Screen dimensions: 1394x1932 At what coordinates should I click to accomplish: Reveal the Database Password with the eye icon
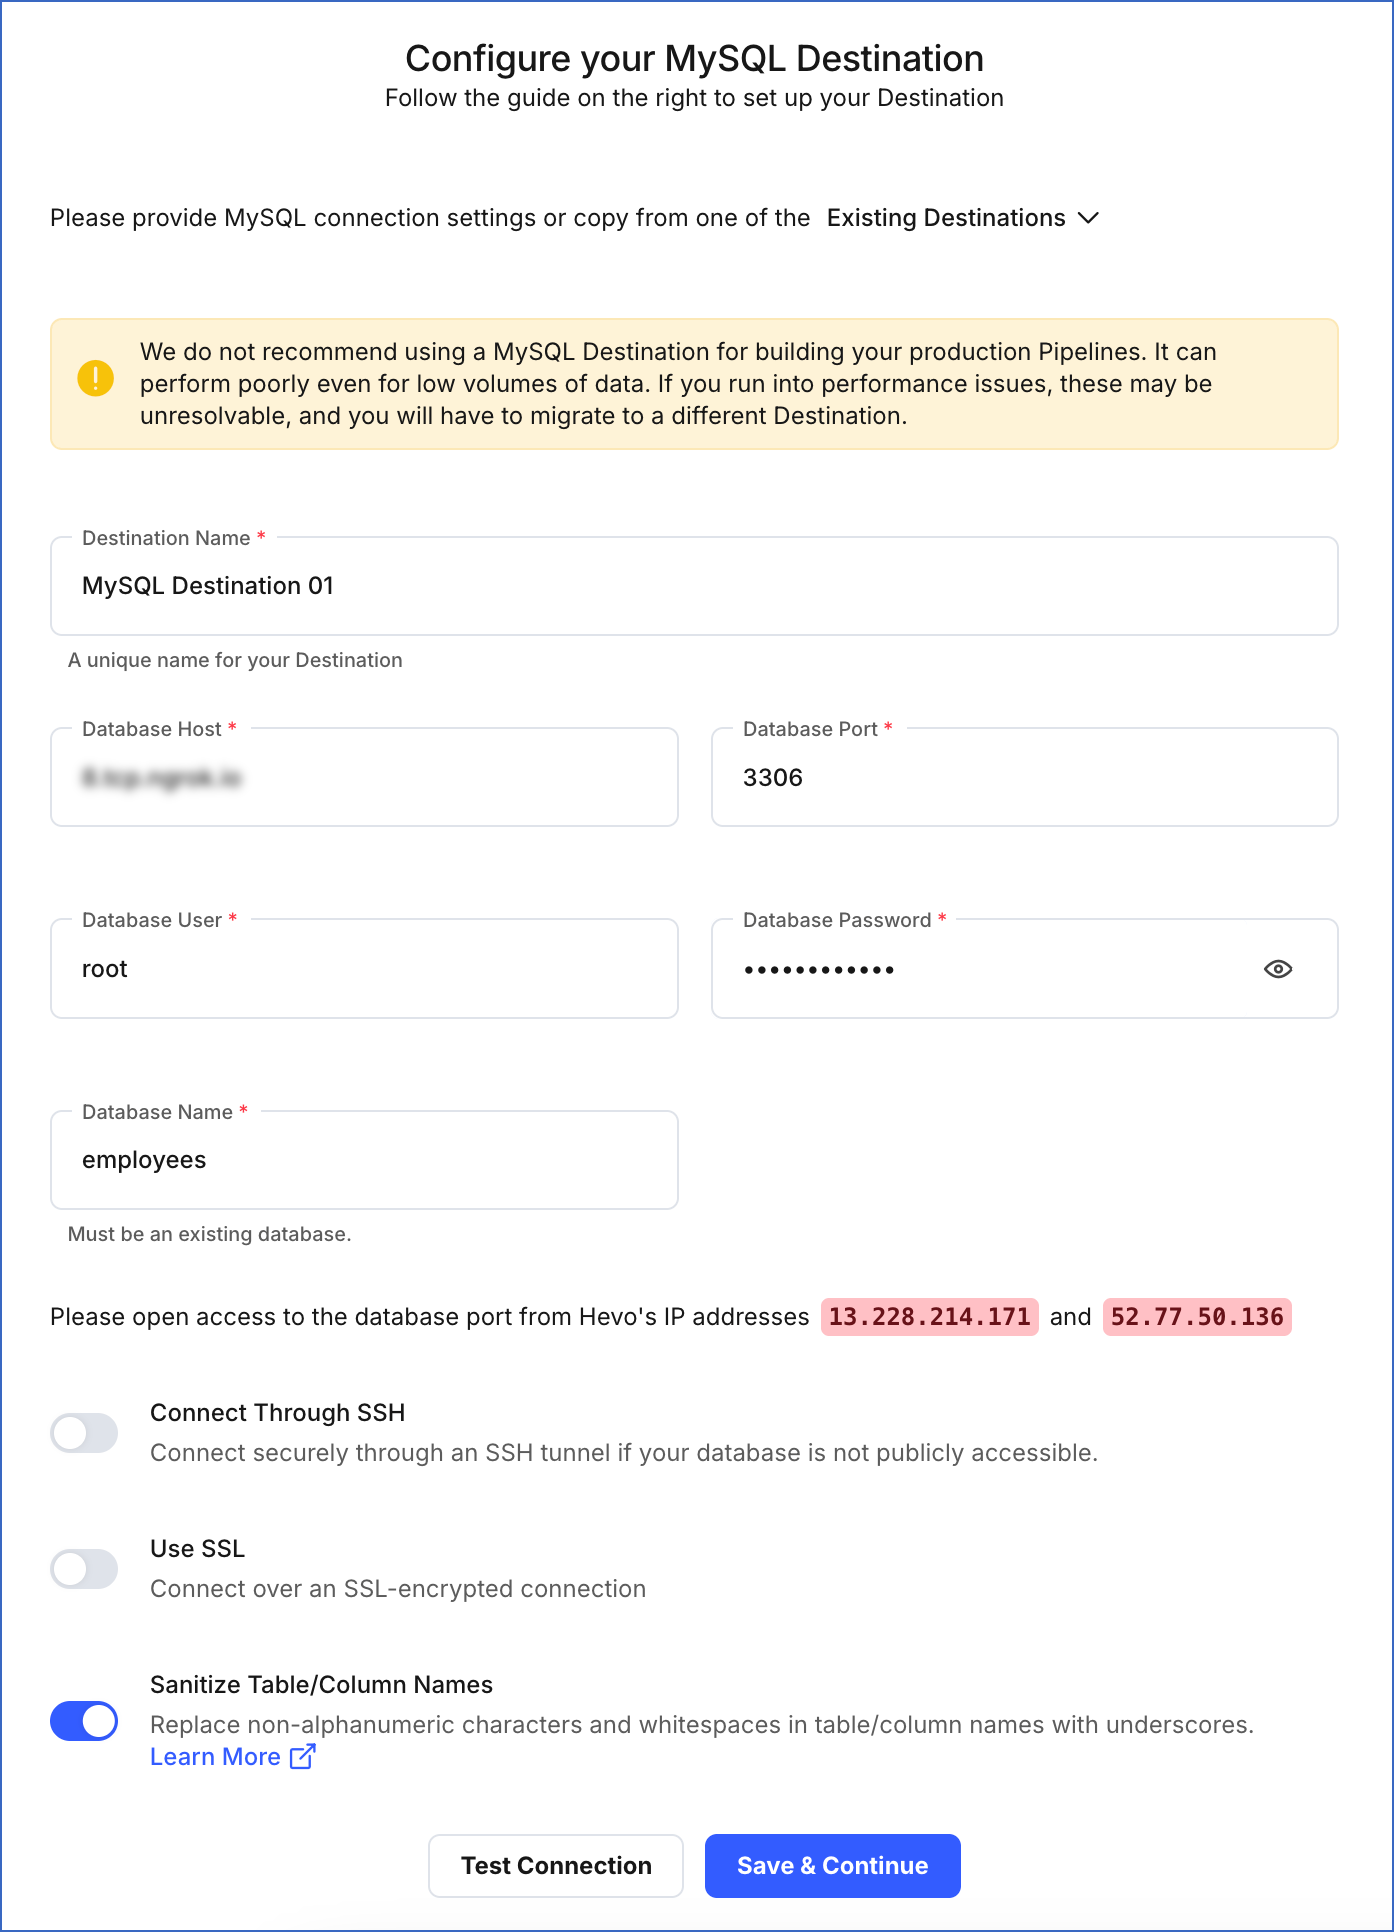tap(1278, 968)
